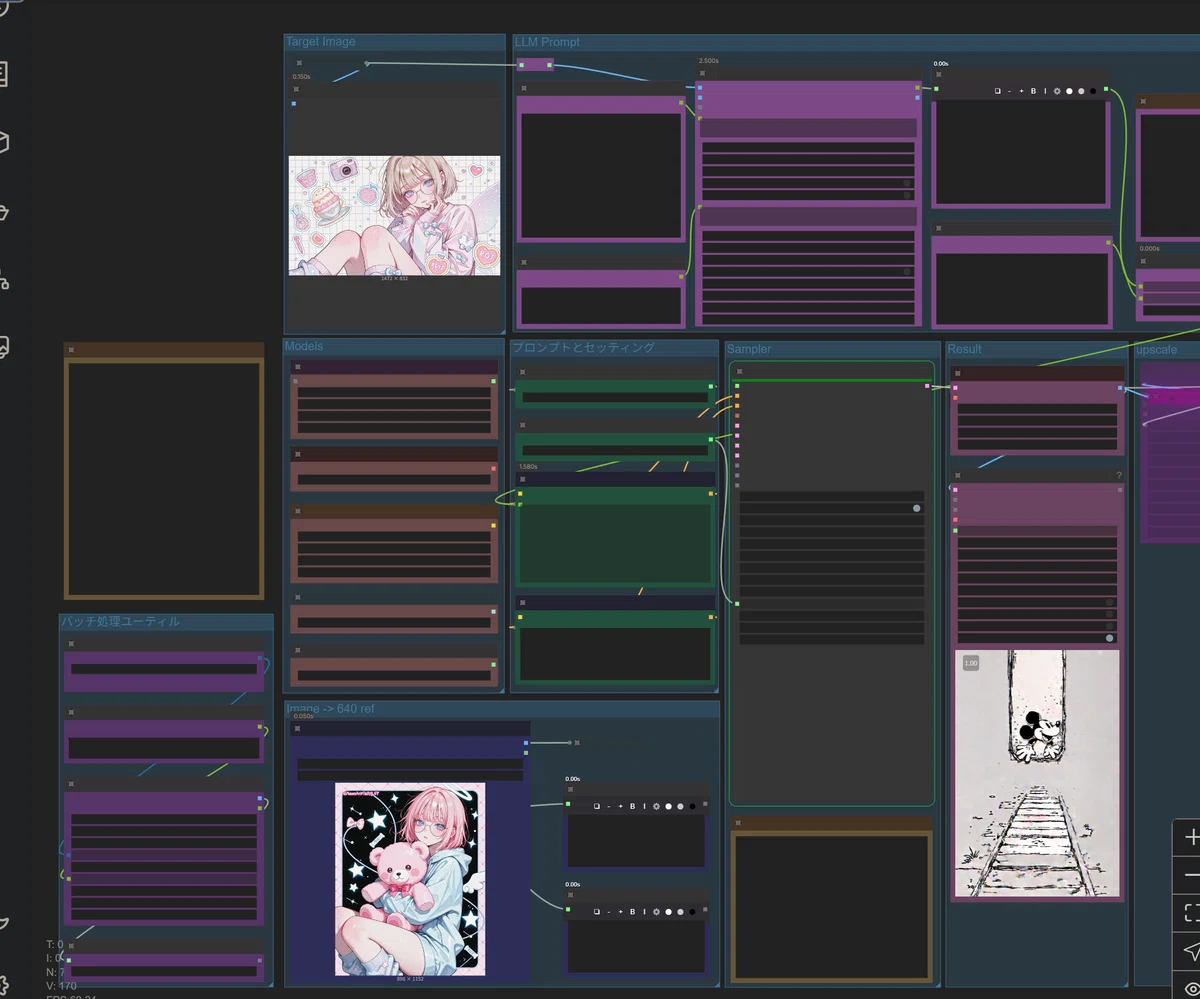Select the LLM Prompt group title
This screenshot has height=999, width=1200.
pyautogui.click(x=547, y=42)
